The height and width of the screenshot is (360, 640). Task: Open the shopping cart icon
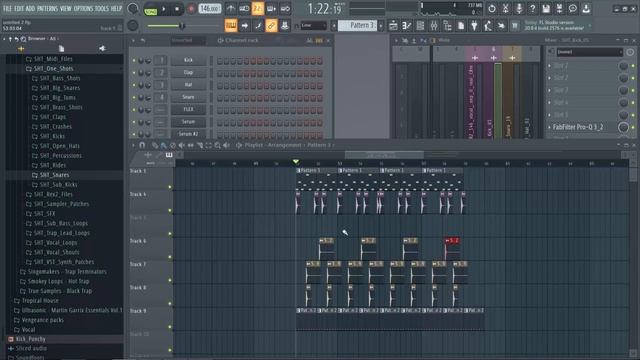(x=515, y=26)
